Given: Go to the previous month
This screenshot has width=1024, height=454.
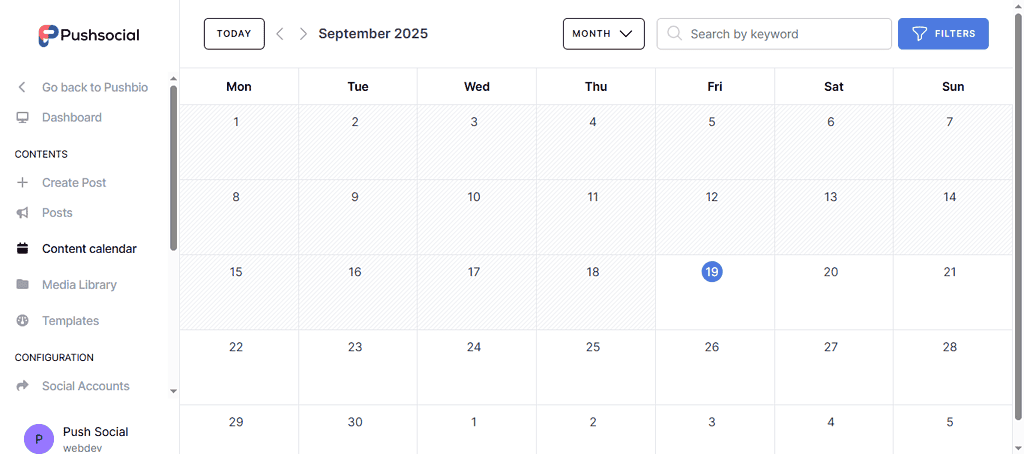Looking at the screenshot, I should (x=280, y=34).
